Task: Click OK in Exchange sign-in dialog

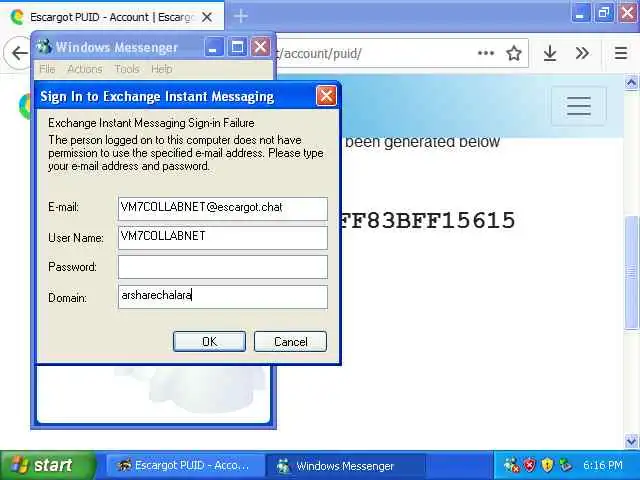Action: tap(209, 341)
